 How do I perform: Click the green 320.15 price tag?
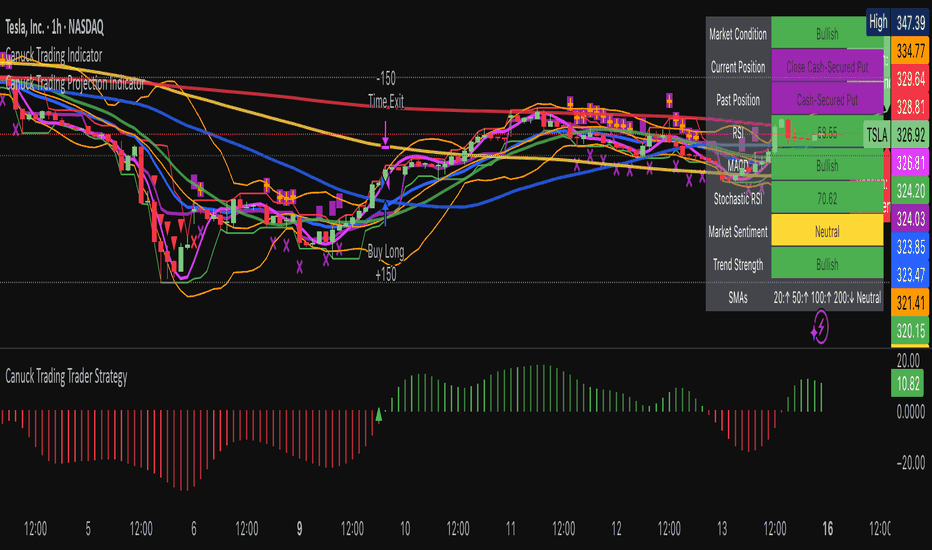pos(911,331)
